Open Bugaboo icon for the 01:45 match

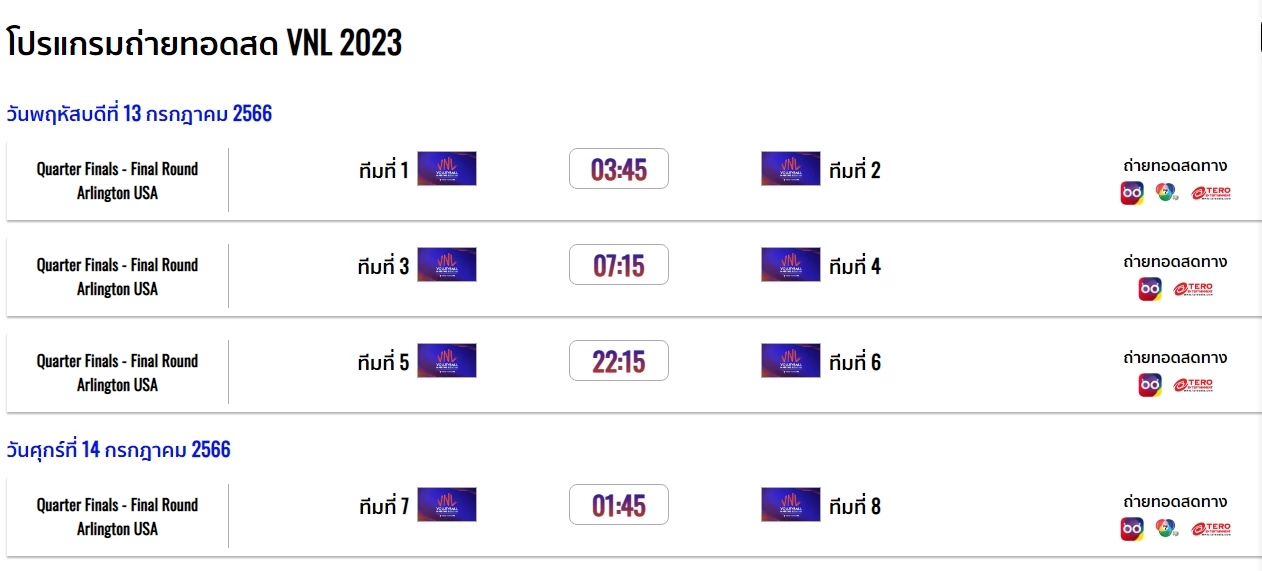tap(1132, 529)
